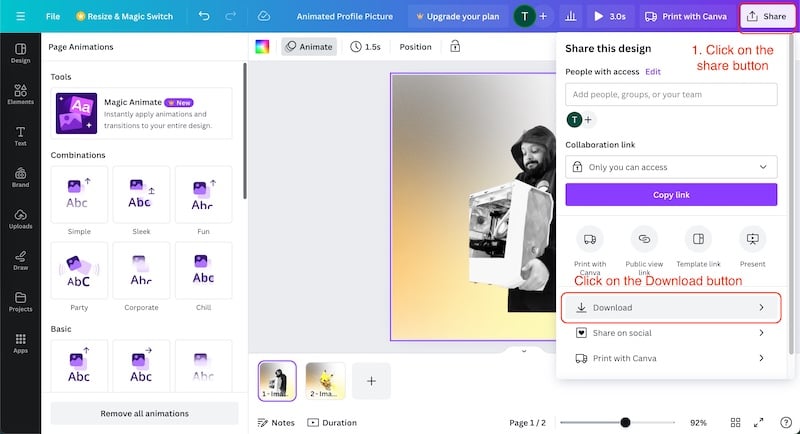Click the Present icon in share panel
Screen dimensions: 800x434
click(x=753, y=239)
